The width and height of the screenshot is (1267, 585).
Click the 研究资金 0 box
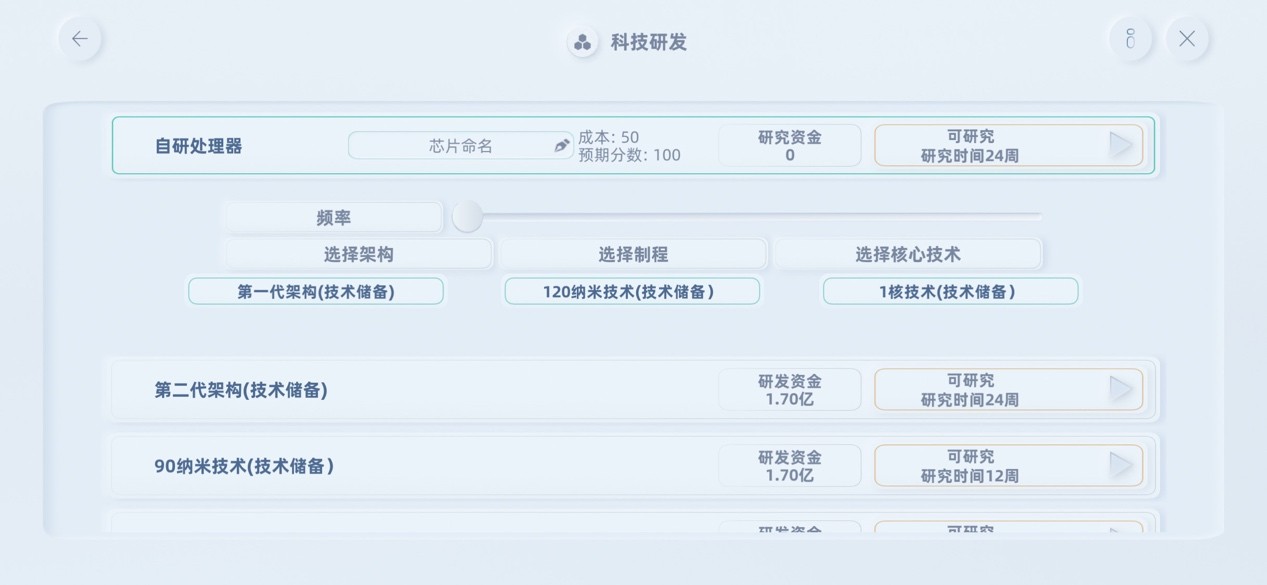(790, 146)
